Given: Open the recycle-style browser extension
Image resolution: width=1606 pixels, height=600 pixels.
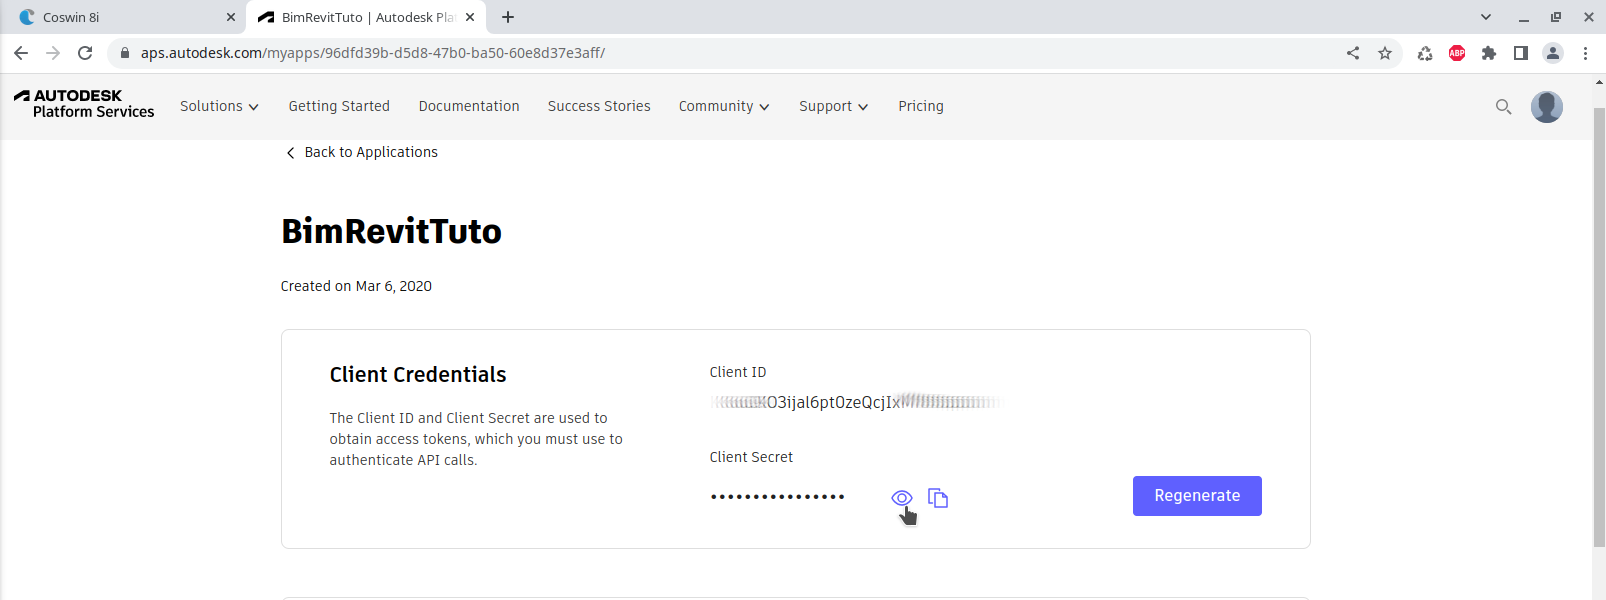Looking at the screenshot, I should (1425, 53).
